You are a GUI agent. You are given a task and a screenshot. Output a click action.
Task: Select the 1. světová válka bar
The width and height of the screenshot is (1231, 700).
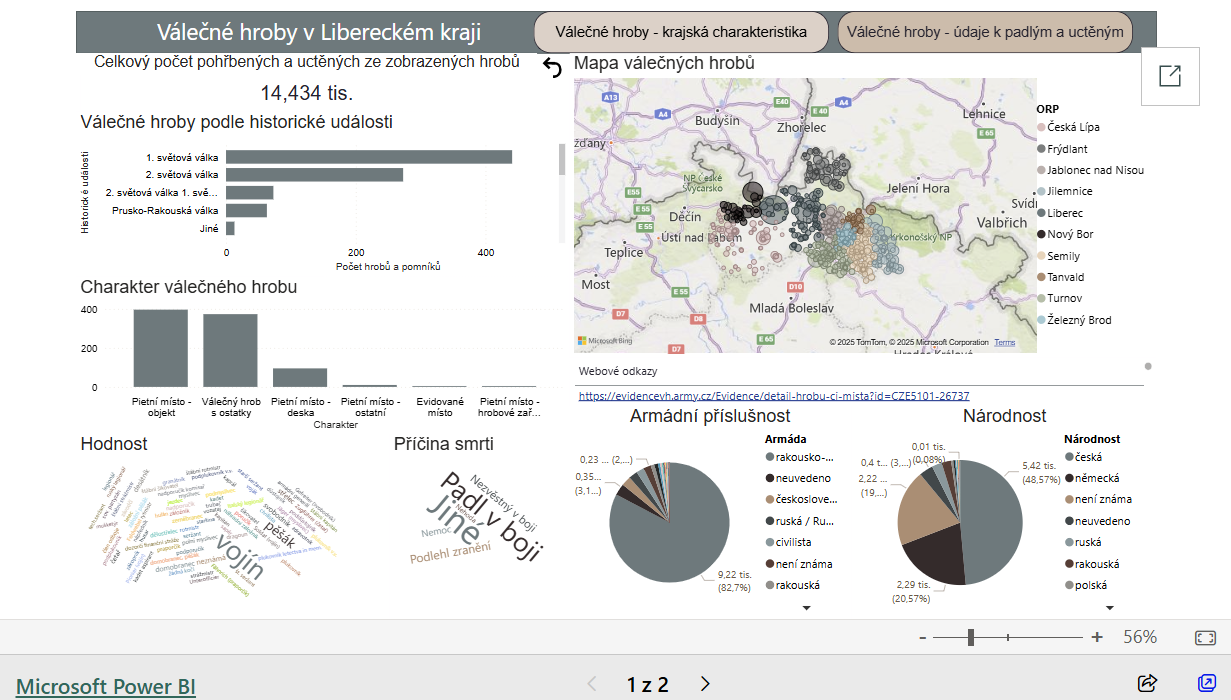point(368,157)
